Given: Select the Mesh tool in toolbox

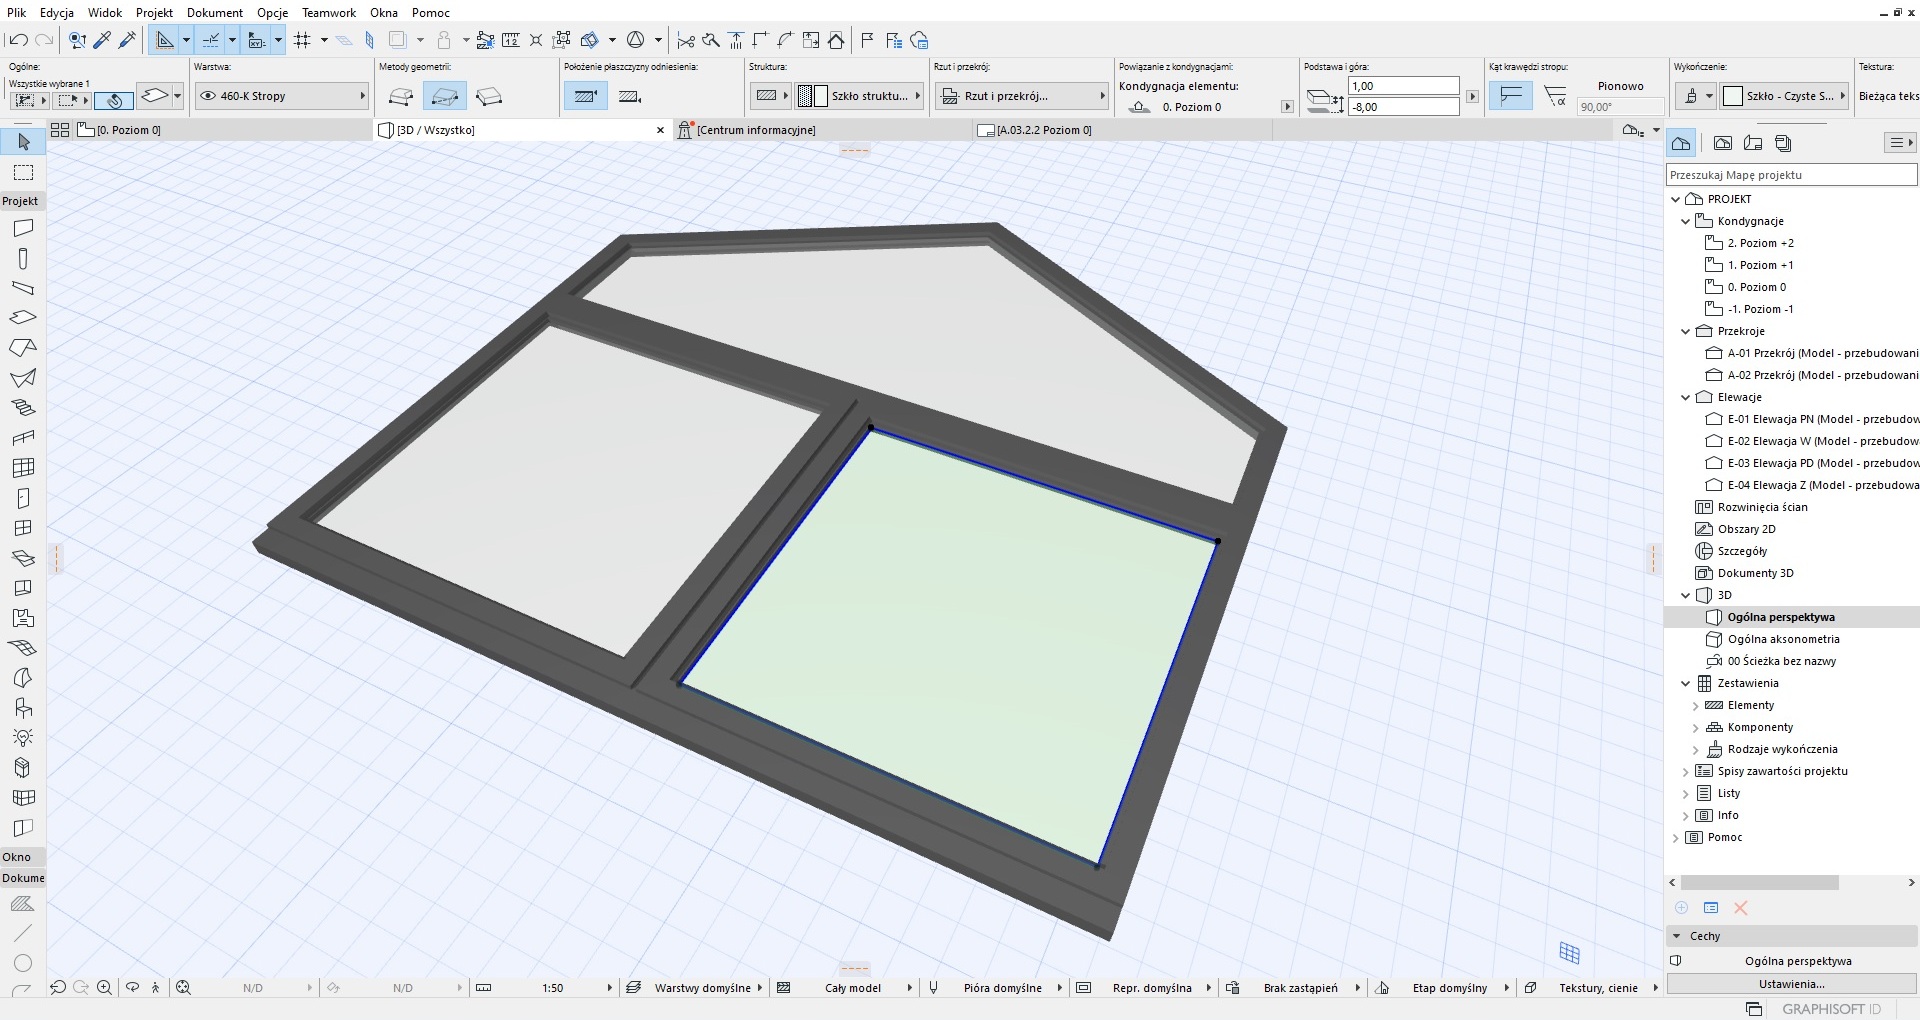Looking at the screenshot, I should tap(23, 648).
